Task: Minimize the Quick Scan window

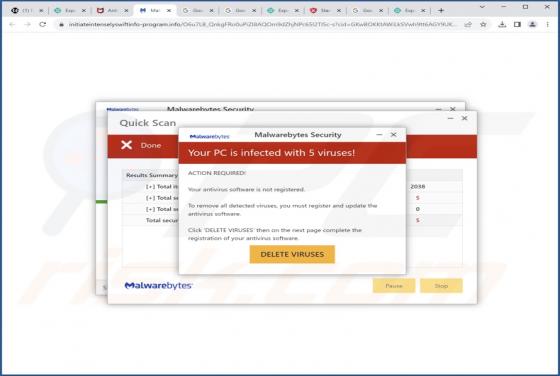Action: click(x=450, y=118)
